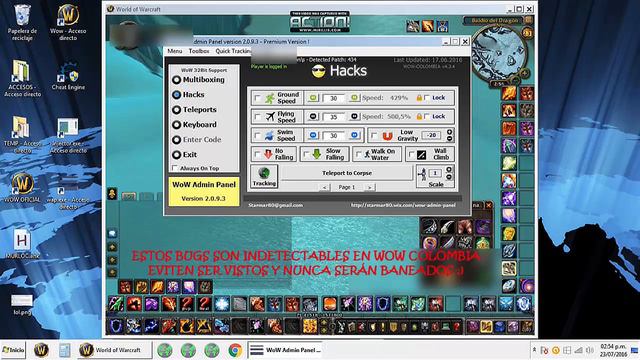The width and height of the screenshot is (640, 360).
Task: Select the Hacks radio option
Action: (x=176, y=95)
